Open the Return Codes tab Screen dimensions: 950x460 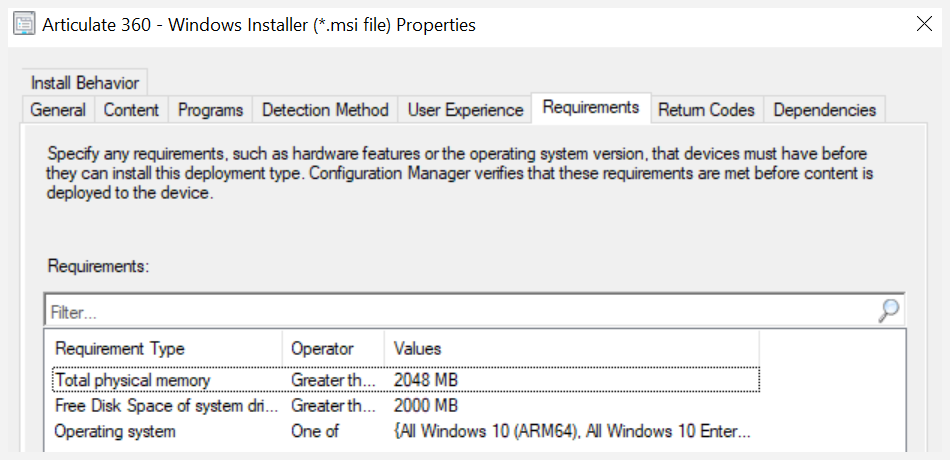click(x=706, y=110)
